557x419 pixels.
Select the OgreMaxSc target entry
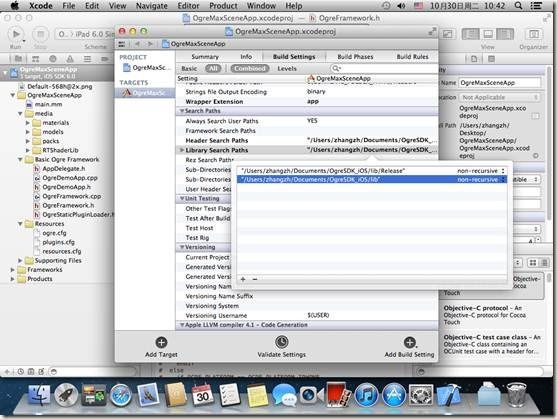click(145, 93)
